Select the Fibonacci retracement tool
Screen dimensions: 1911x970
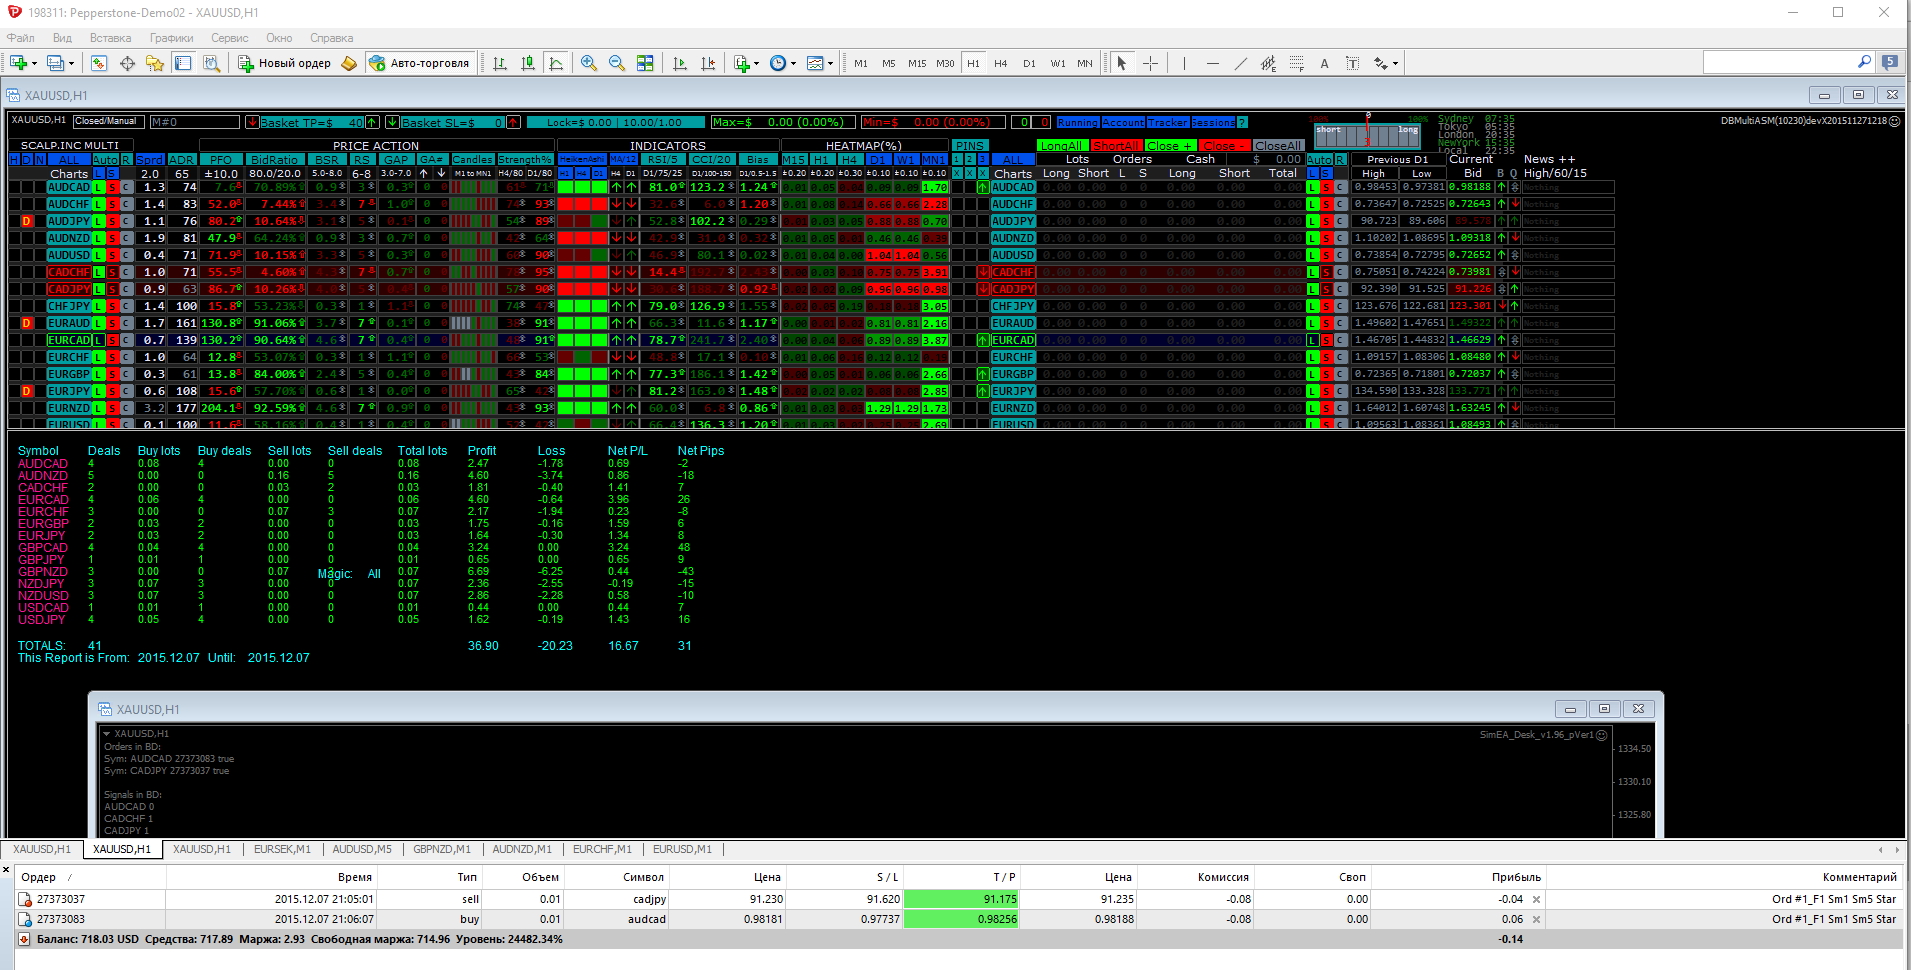point(1296,63)
